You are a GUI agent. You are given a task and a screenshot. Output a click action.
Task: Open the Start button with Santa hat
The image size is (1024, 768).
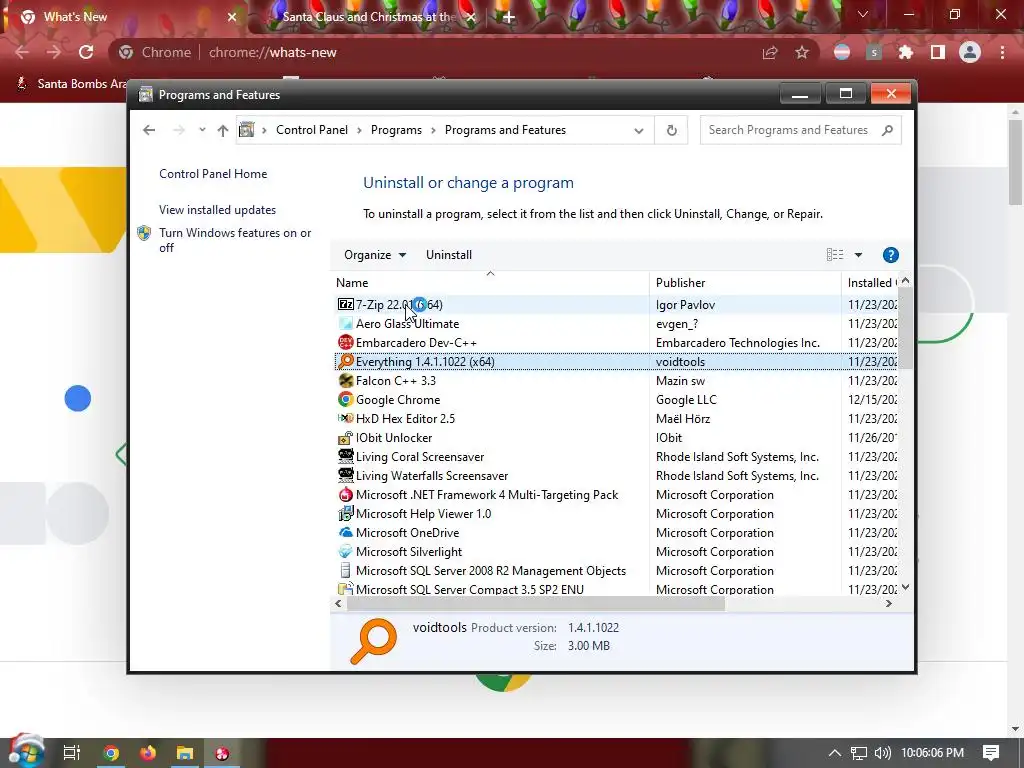[26, 752]
